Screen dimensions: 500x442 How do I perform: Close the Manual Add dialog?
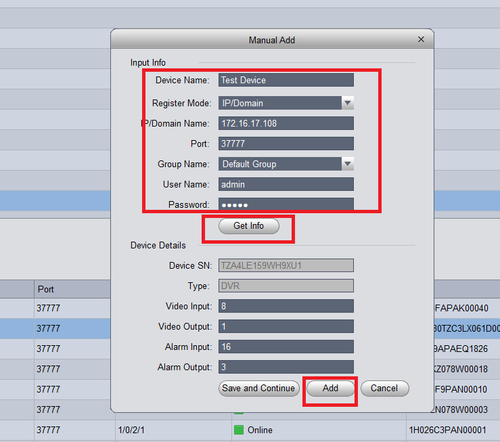point(421,39)
